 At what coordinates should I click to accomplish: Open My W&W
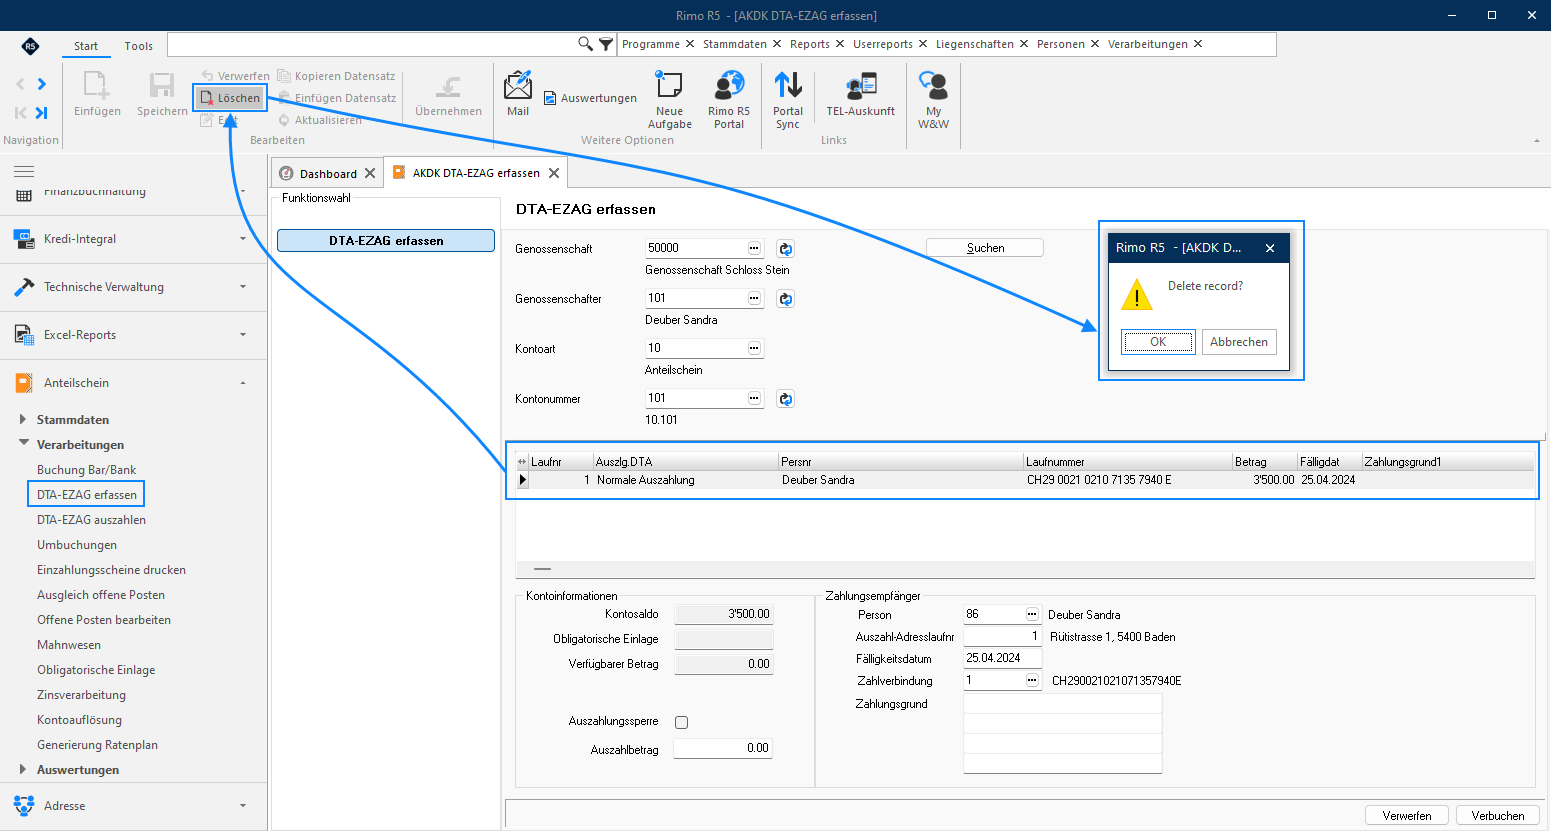pyautogui.click(x=933, y=100)
